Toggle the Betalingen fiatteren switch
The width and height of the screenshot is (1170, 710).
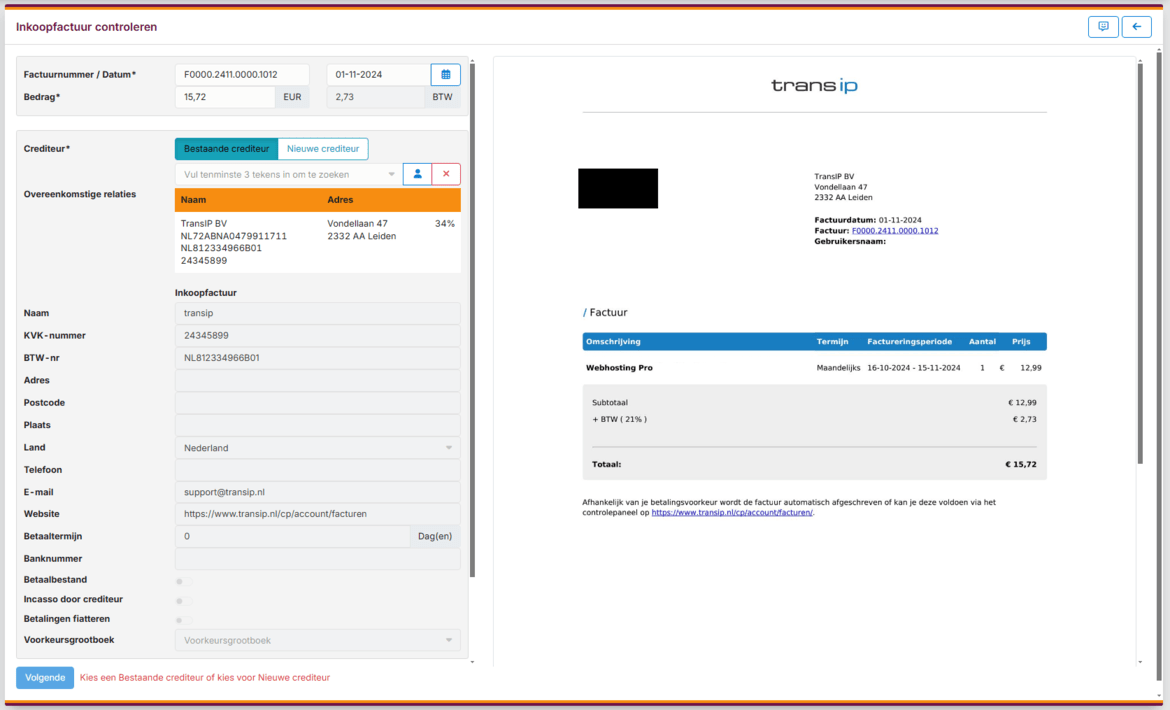[184, 620]
